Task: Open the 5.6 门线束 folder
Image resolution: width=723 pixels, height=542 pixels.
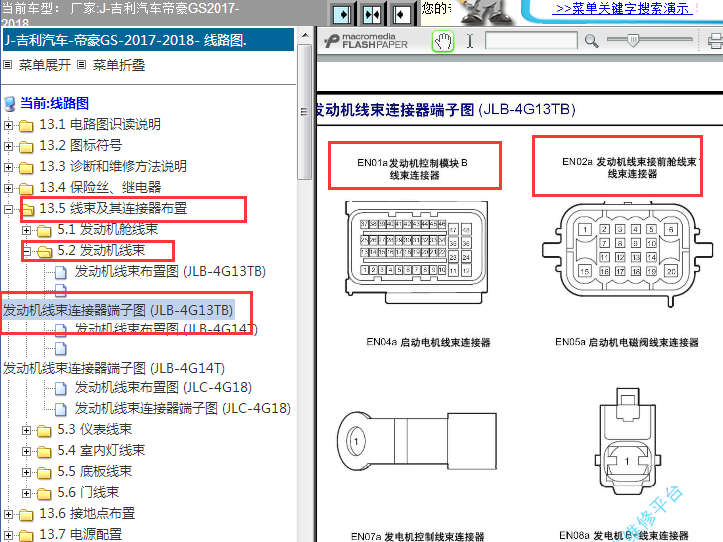Action: pyautogui.click(x=88, y=493)
